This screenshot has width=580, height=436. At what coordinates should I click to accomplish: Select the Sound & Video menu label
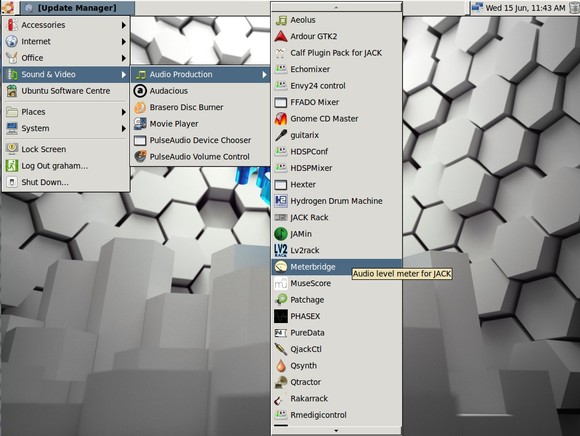pos(48,74)
